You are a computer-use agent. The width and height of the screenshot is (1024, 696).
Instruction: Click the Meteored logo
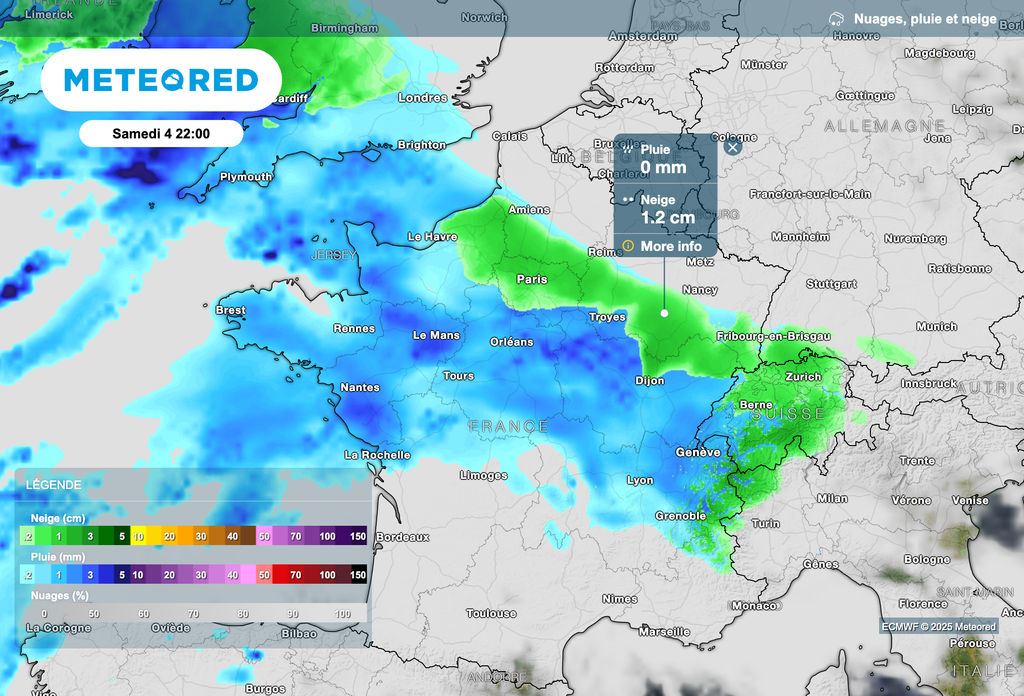click(x=160, y=80)
